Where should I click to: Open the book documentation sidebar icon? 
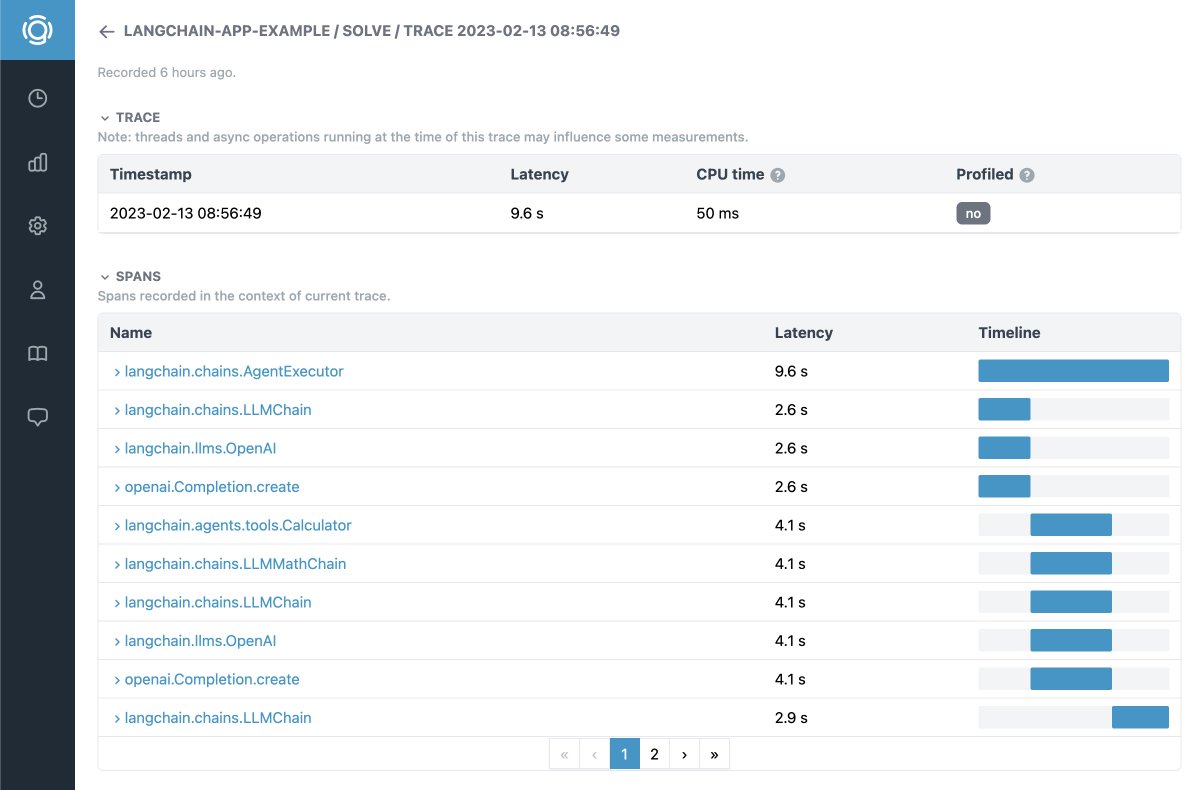pyautogui.click(x=37, y=354)
